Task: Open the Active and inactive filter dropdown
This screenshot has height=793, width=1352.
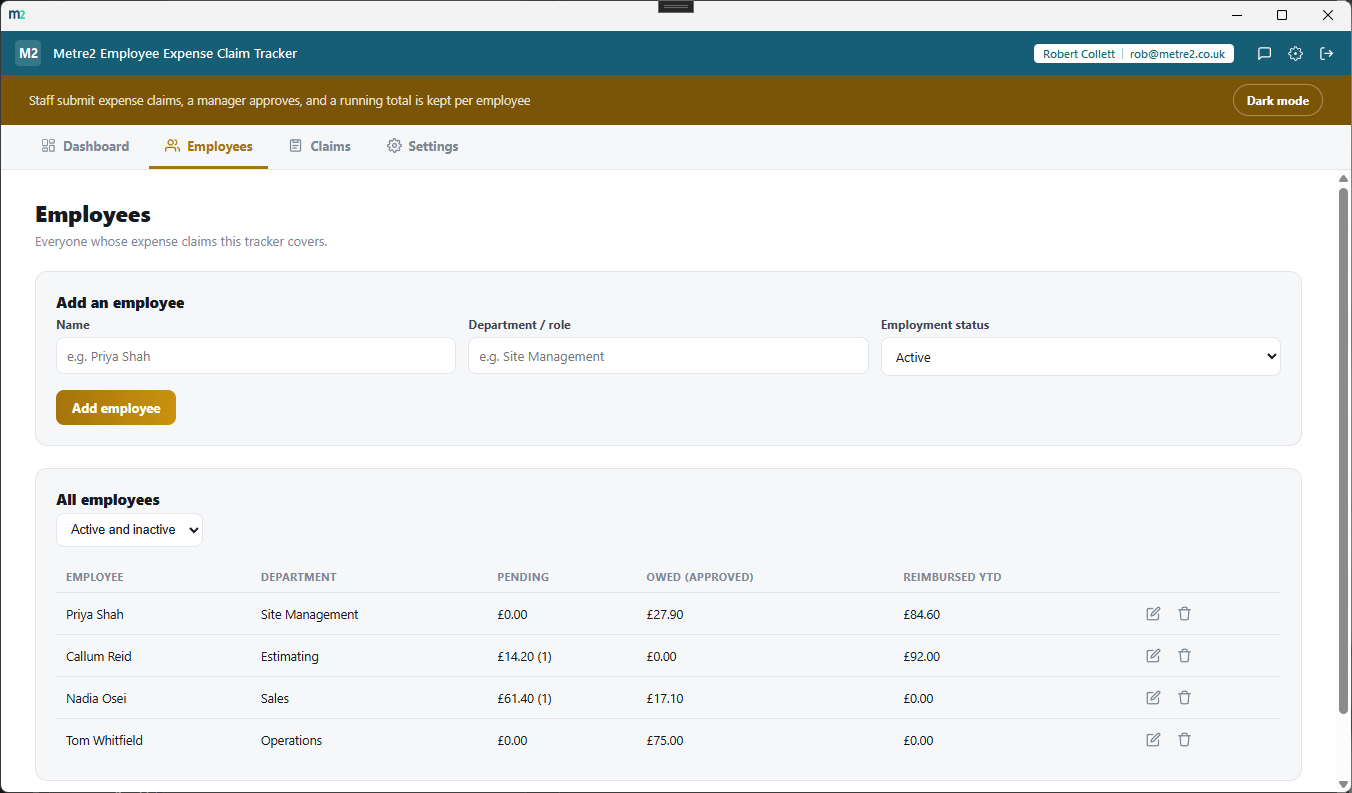Action: click(x=129, y=530)
